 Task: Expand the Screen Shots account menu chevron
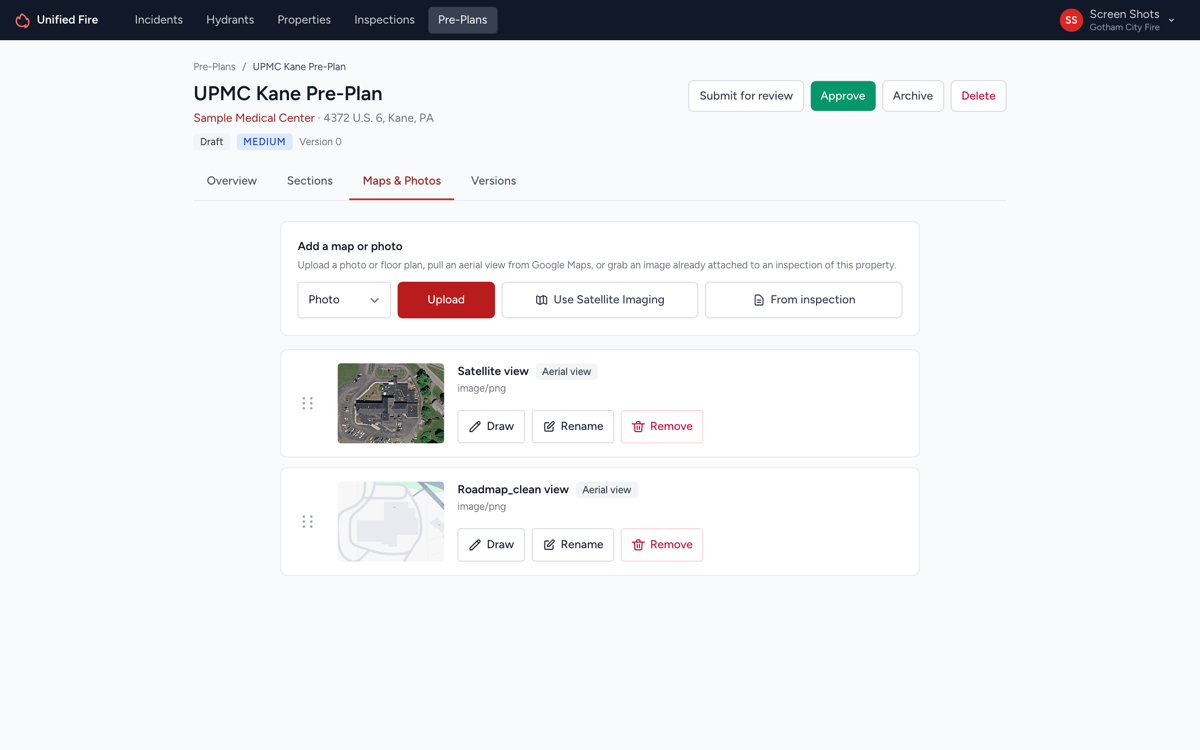click(x=1172, y=20)
